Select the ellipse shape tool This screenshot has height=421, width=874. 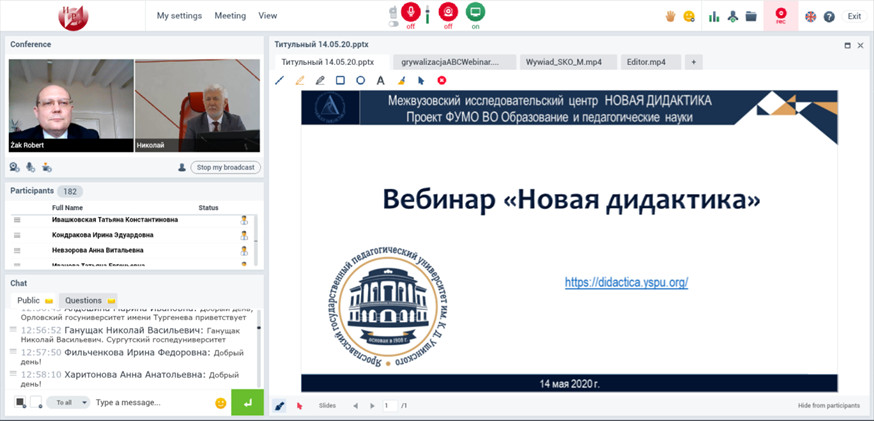click(x=361, y=80)
